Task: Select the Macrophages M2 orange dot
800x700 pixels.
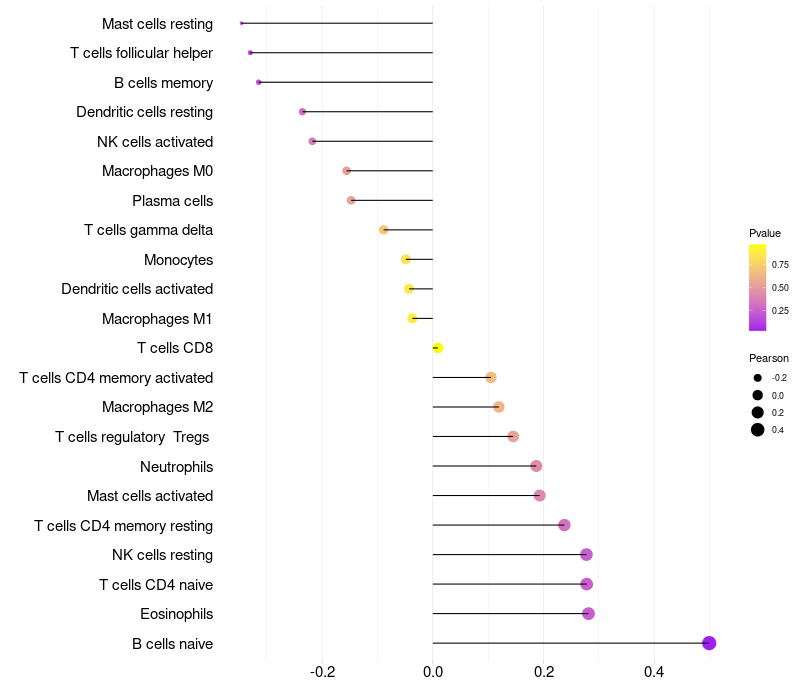Action: [499, 407]
